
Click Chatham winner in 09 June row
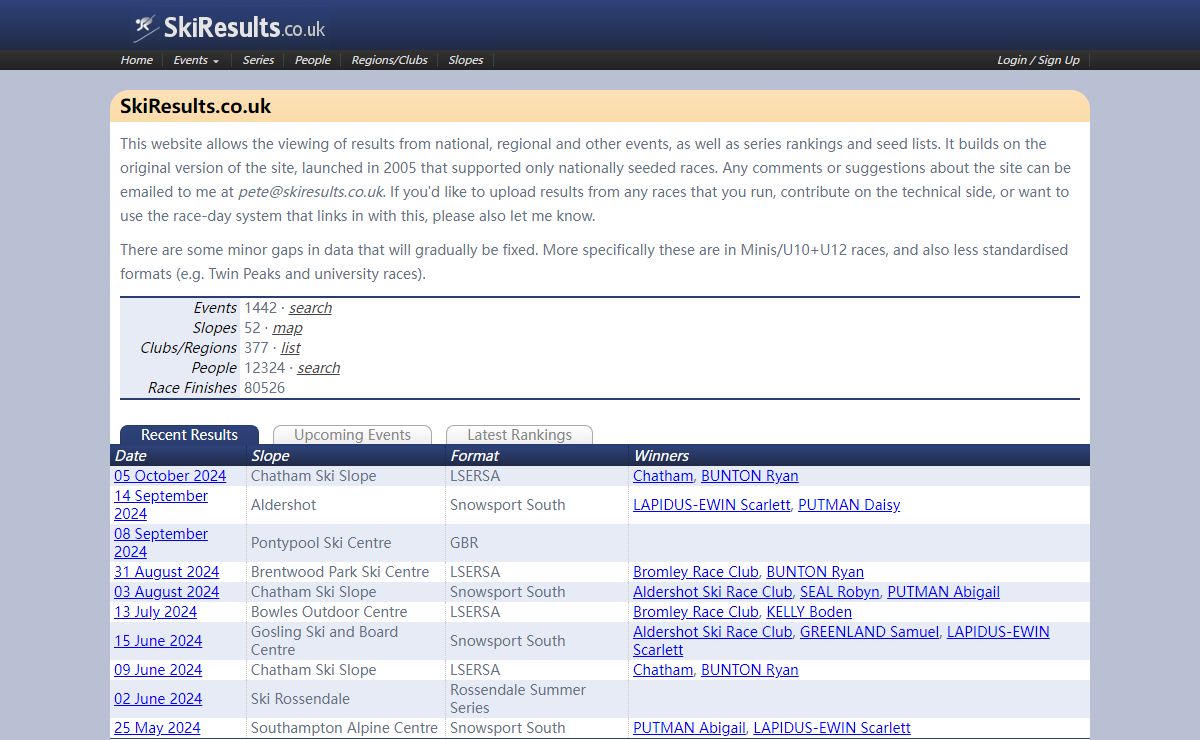[x=663, y=670]
